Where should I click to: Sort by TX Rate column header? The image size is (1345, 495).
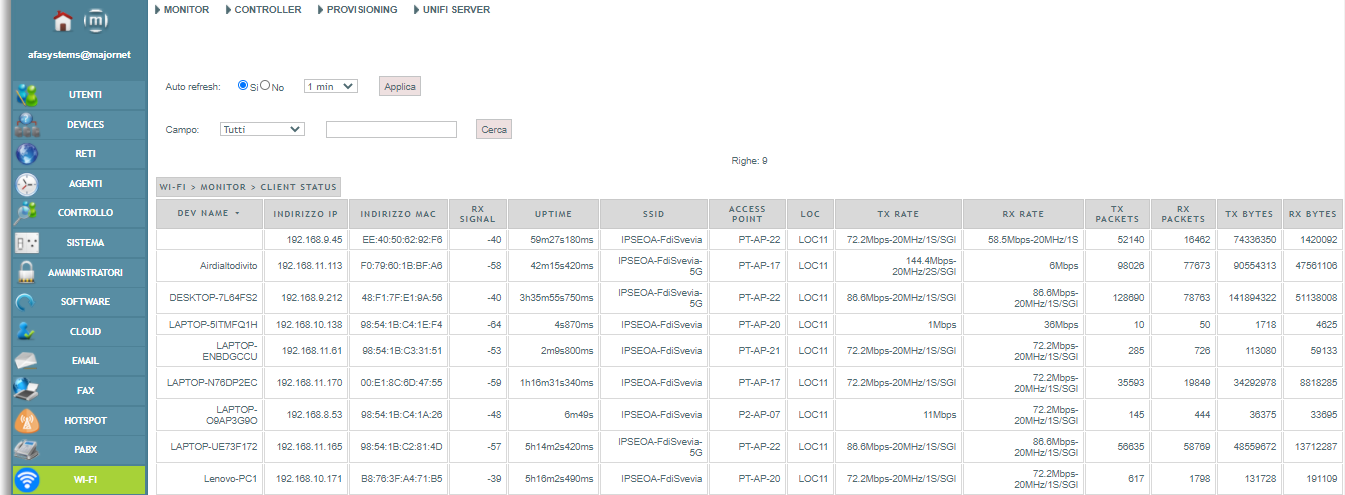pyautogui.click(x=898, y=214)
